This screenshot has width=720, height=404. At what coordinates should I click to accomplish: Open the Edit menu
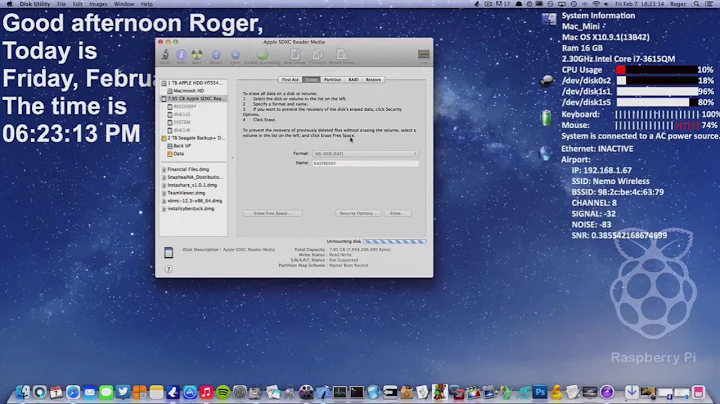[x=78, y=4]
